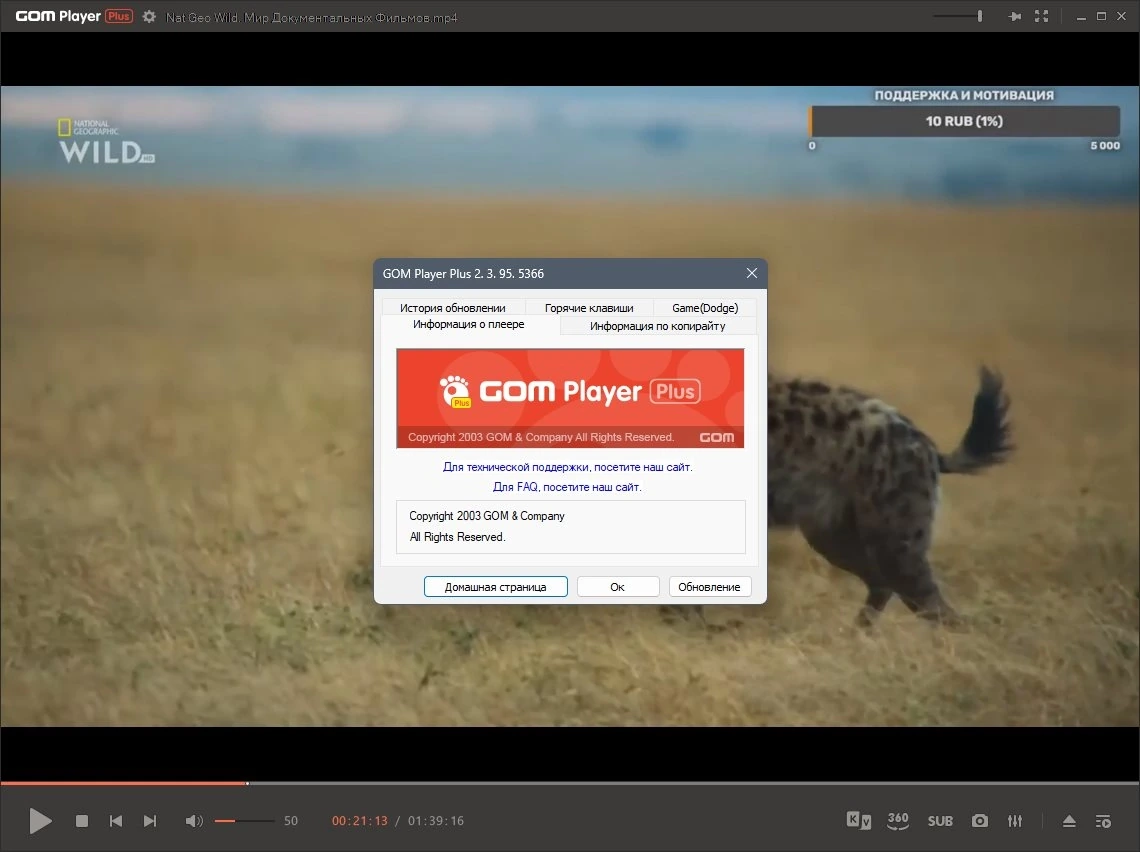The width and height of the screenshot is (1140, 852).
Task: Open the FAQ site link
Action: (567, 487)
